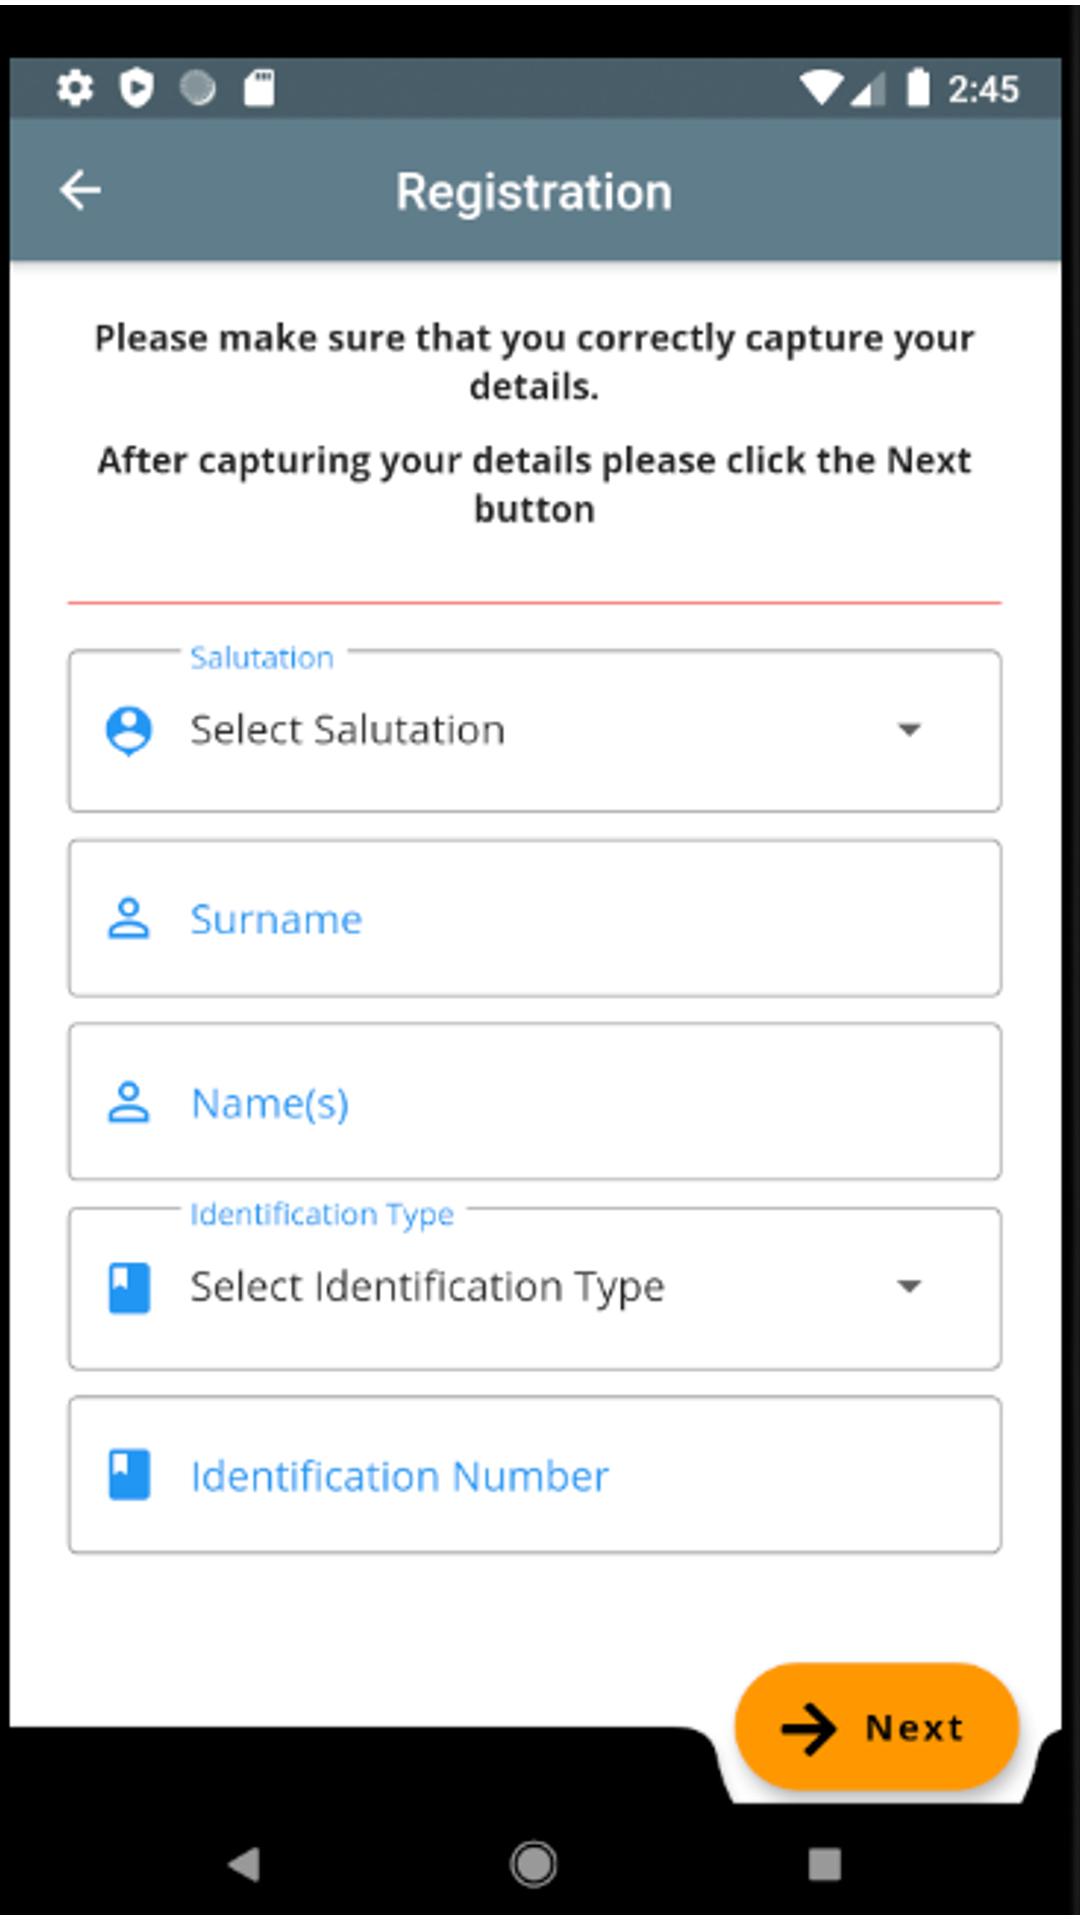Image resolution: width=1080 pixels, height=1920 pixels.
Task: Tap the shield play icon in status bar
Action: click(x=136, y=88)
